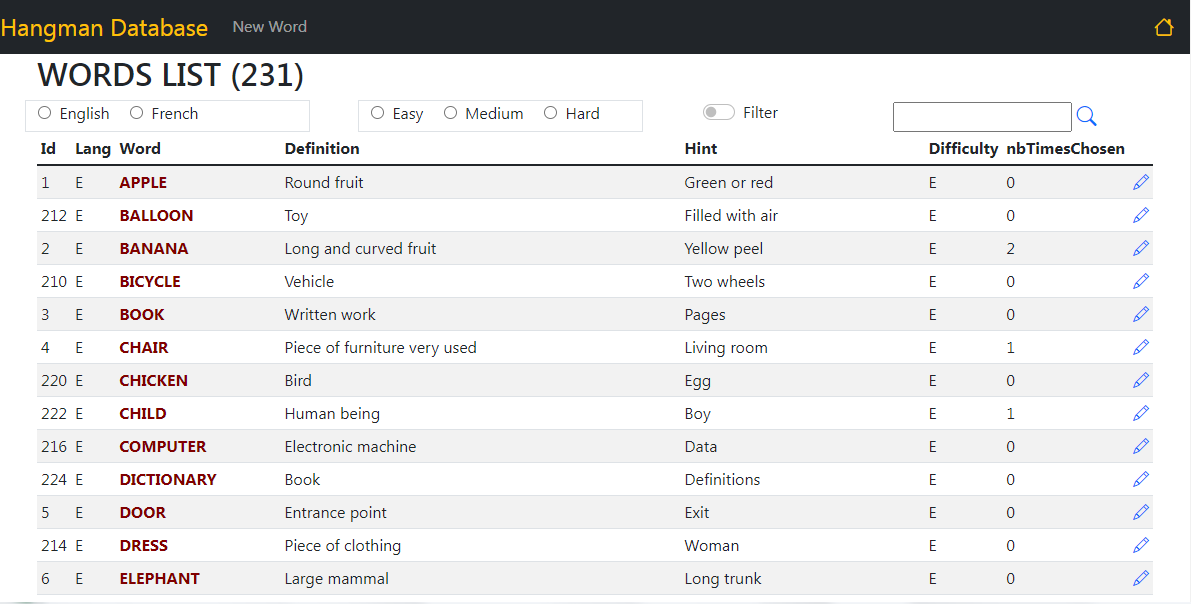Viewport: 1191px width, 604px height.
Task: Click the hint 'Filled with air'
Action: coord(731,216)
